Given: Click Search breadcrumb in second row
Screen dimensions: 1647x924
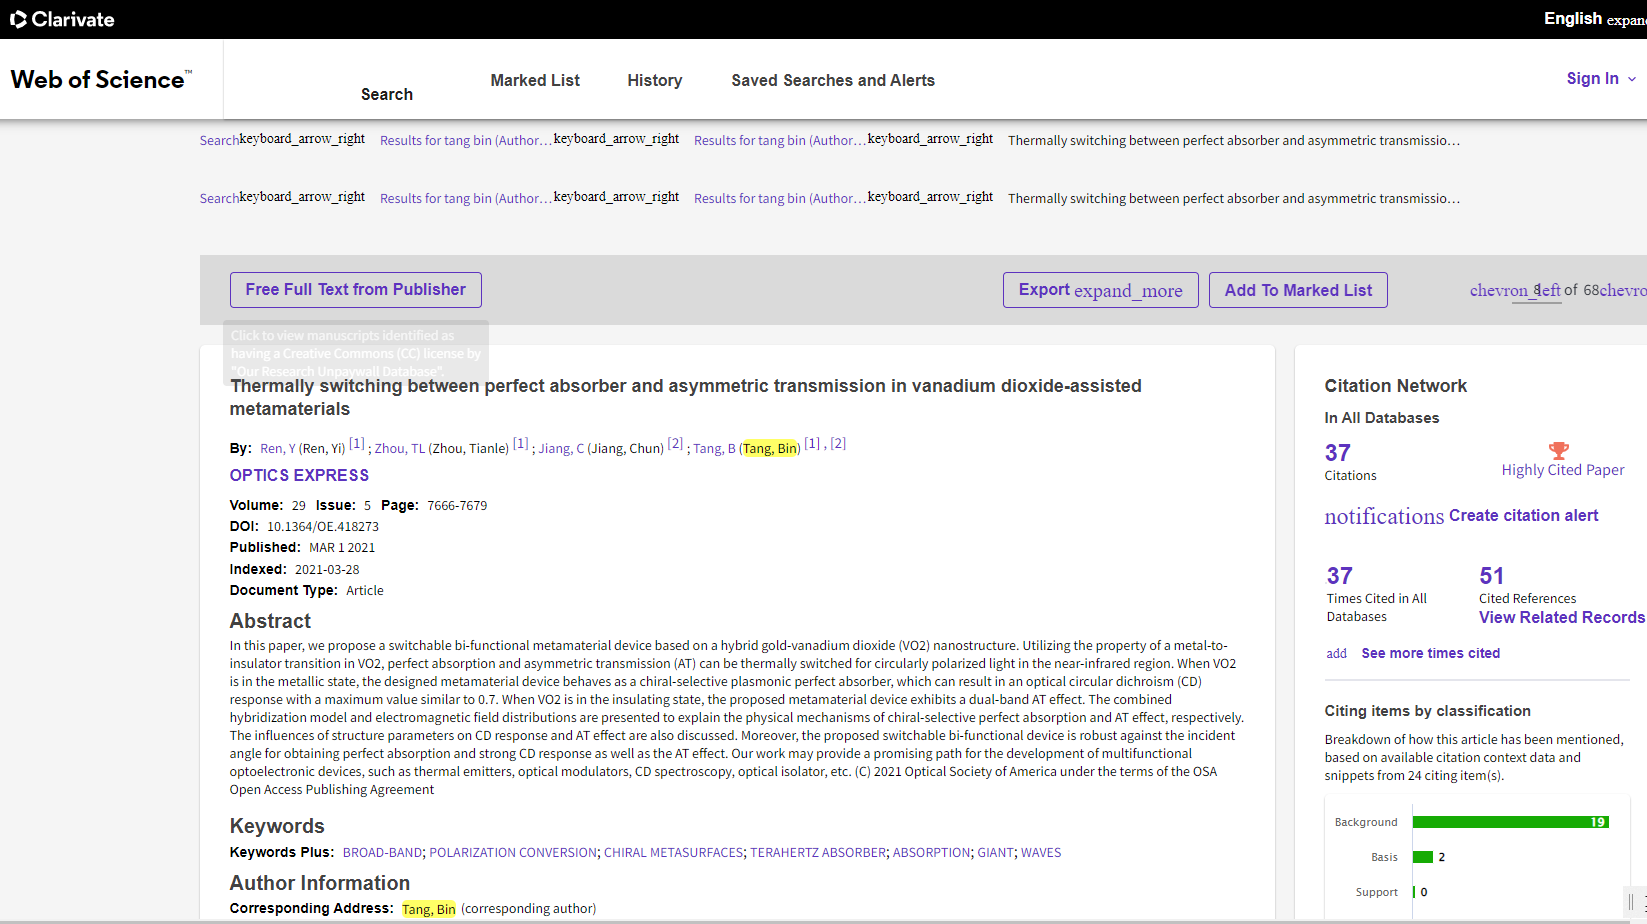Looking at the screenshot, I should pos(219,198).
